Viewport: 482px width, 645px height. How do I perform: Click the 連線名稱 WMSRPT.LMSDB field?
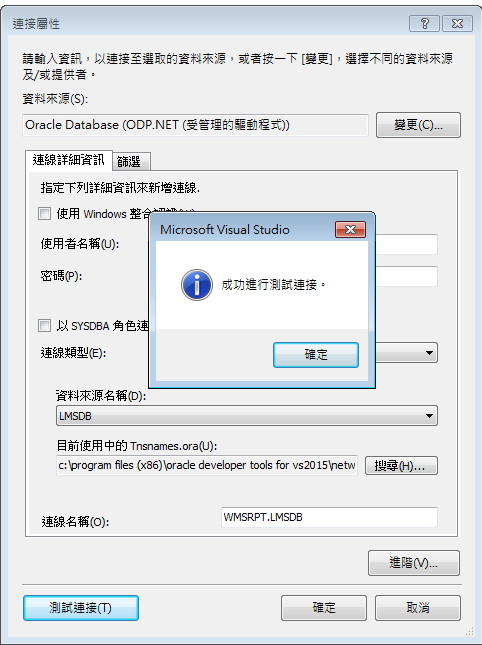coord(329,517)
